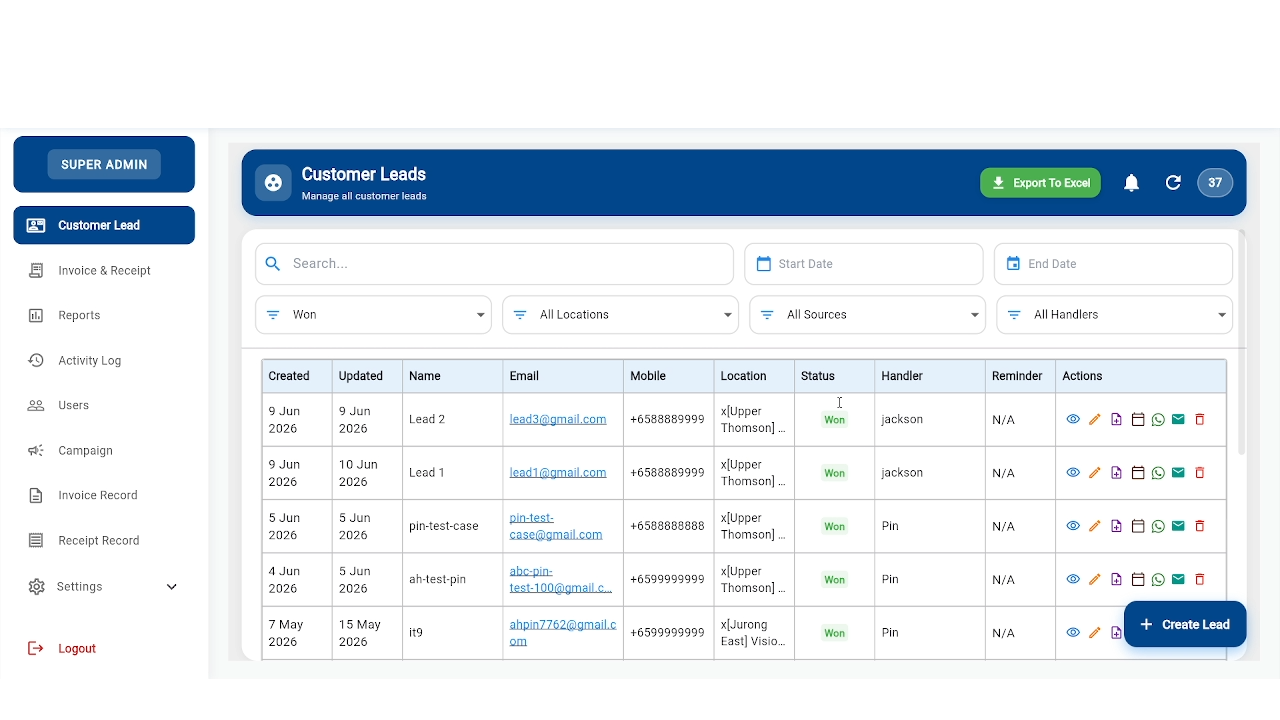Open Invoice Record page
1280x720 pixels.
104,496
